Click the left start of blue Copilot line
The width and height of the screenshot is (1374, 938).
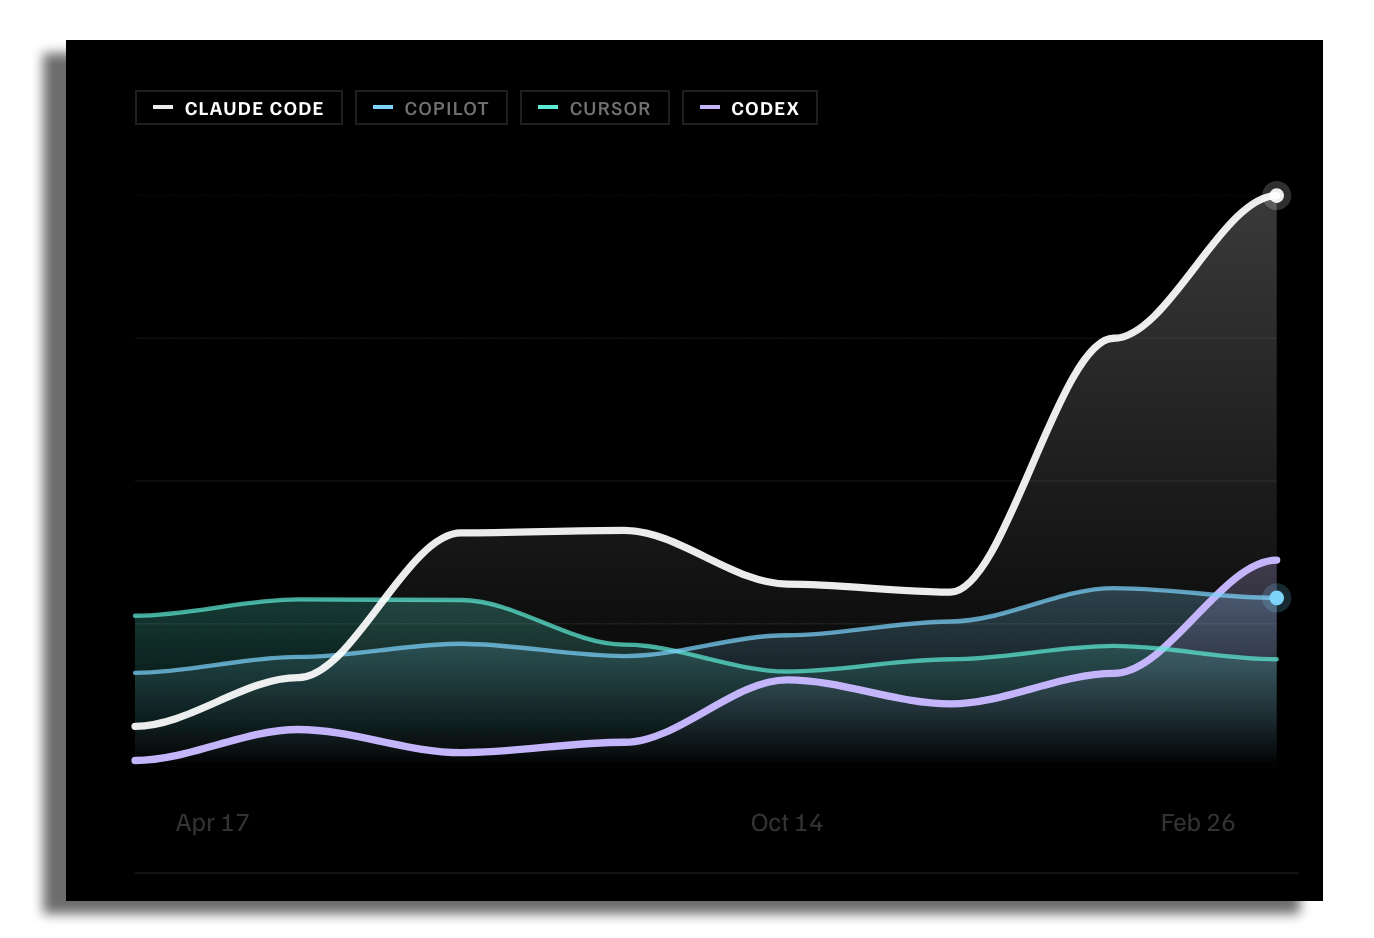point(137,673)
